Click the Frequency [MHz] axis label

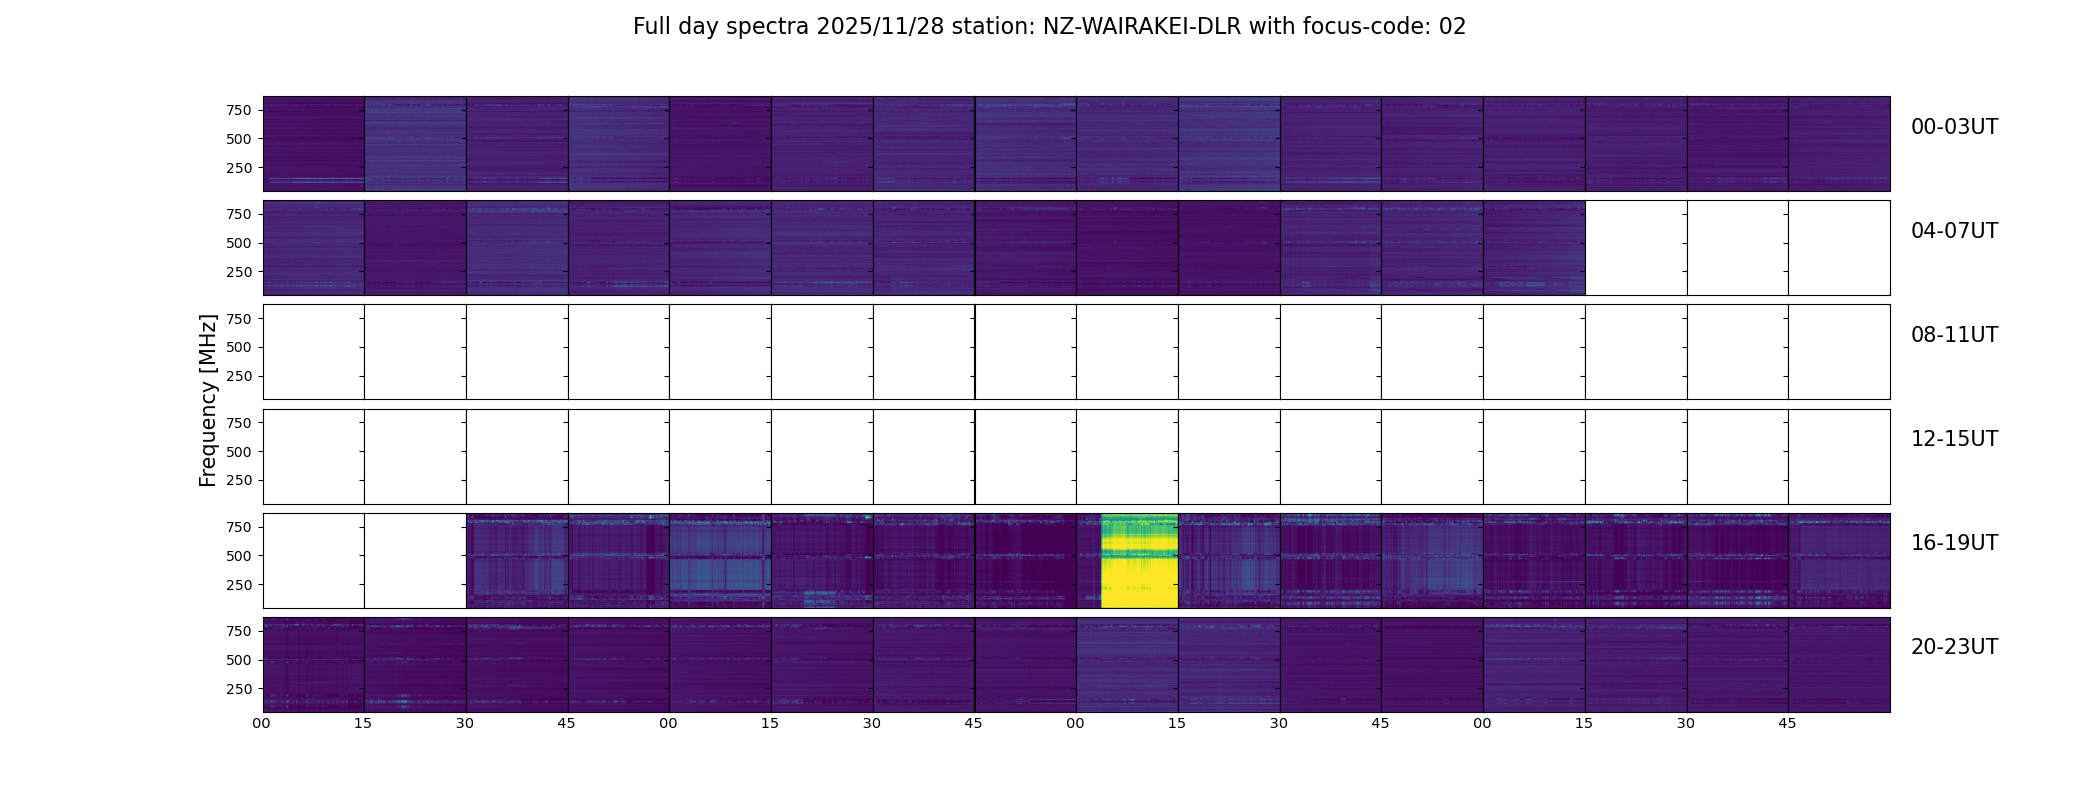pos(208,400)
